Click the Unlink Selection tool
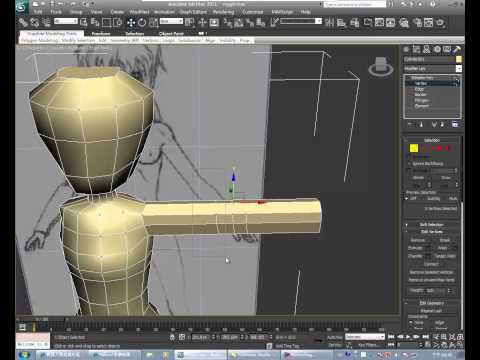Screen dimensions: 480x360 [34, 23]
